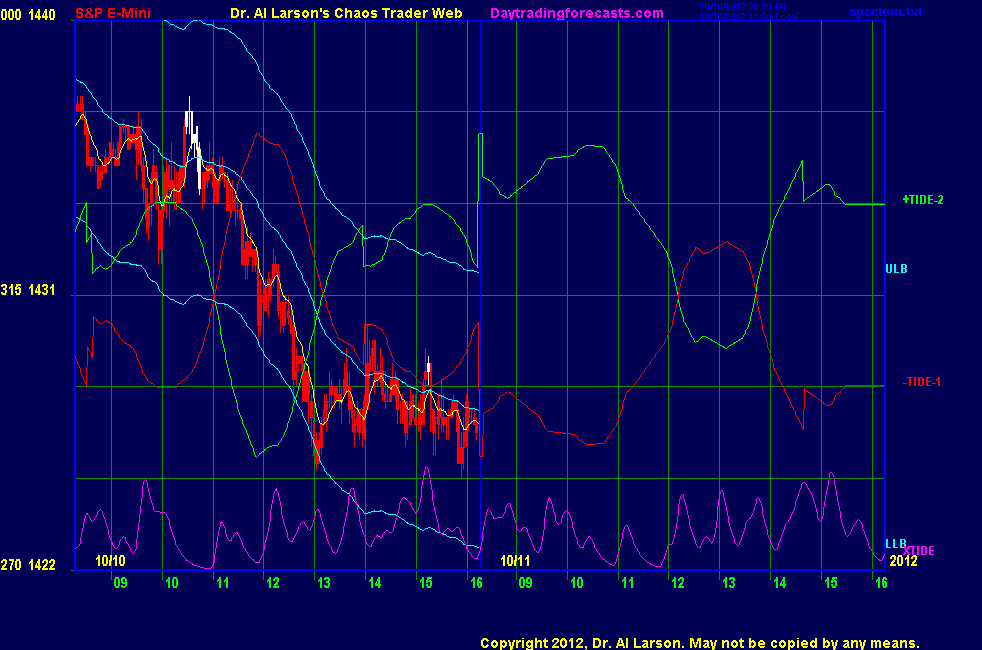Screen dimensions: 982x650
Task: Click the ULB upper band label
Action: coord(896,269)
